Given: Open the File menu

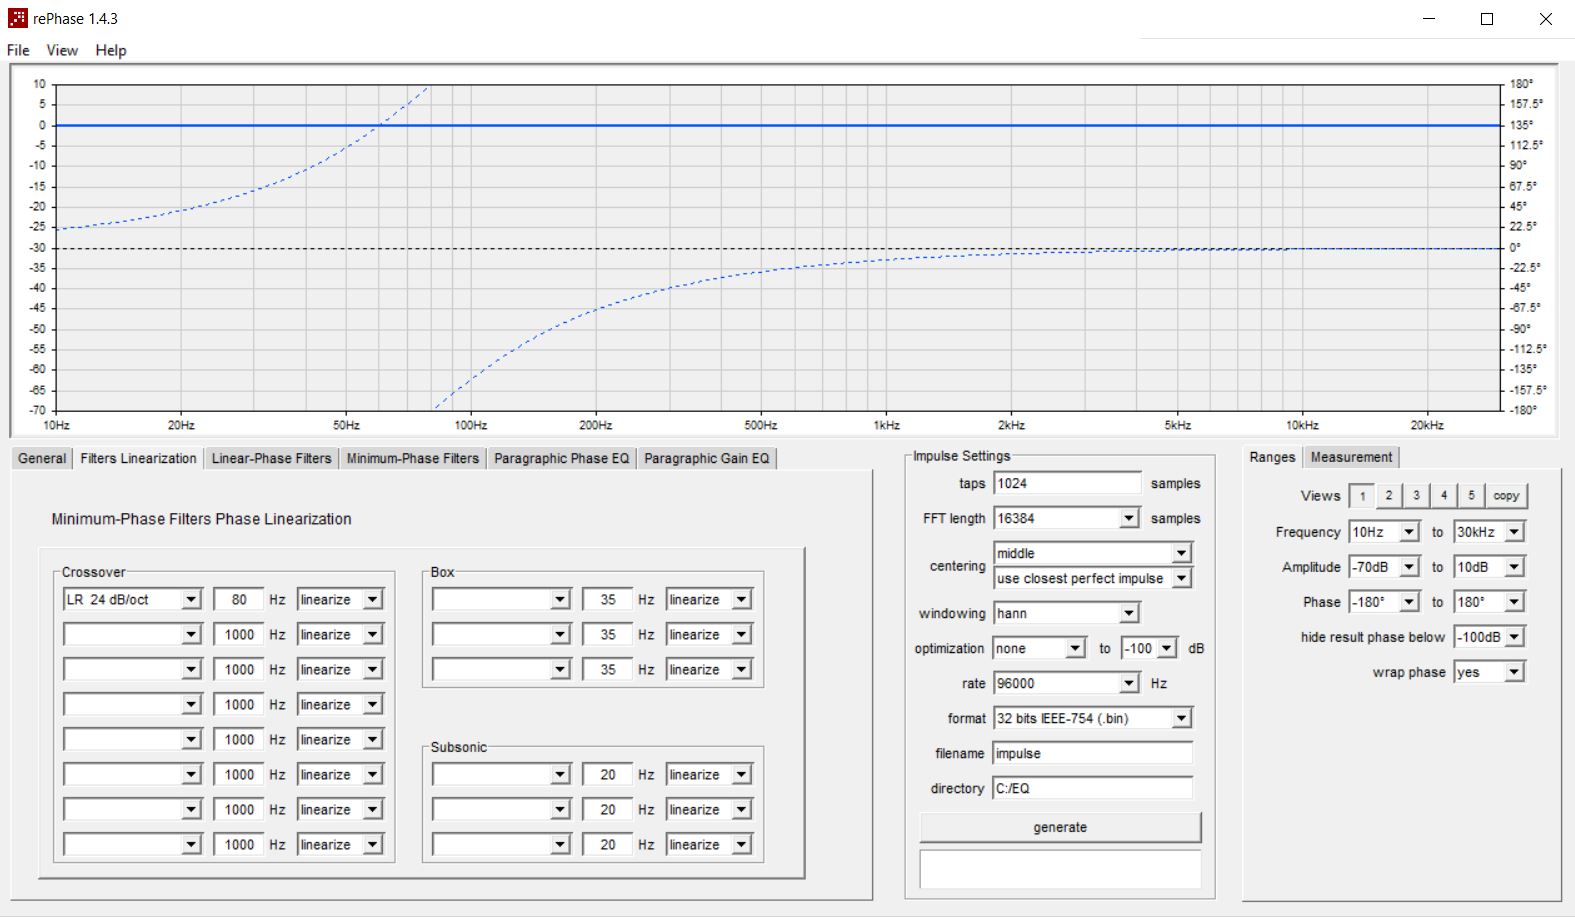Looking at the screenshot, I should tap(18, 50).
